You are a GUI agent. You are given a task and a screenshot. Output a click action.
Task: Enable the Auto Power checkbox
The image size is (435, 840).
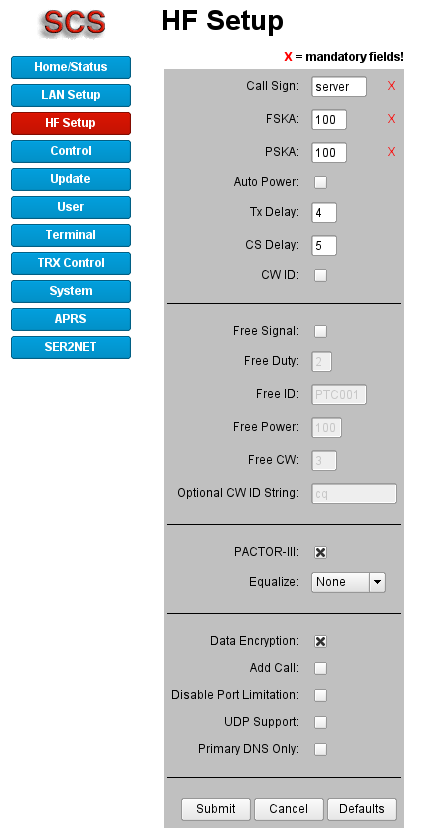coord(320,183)
